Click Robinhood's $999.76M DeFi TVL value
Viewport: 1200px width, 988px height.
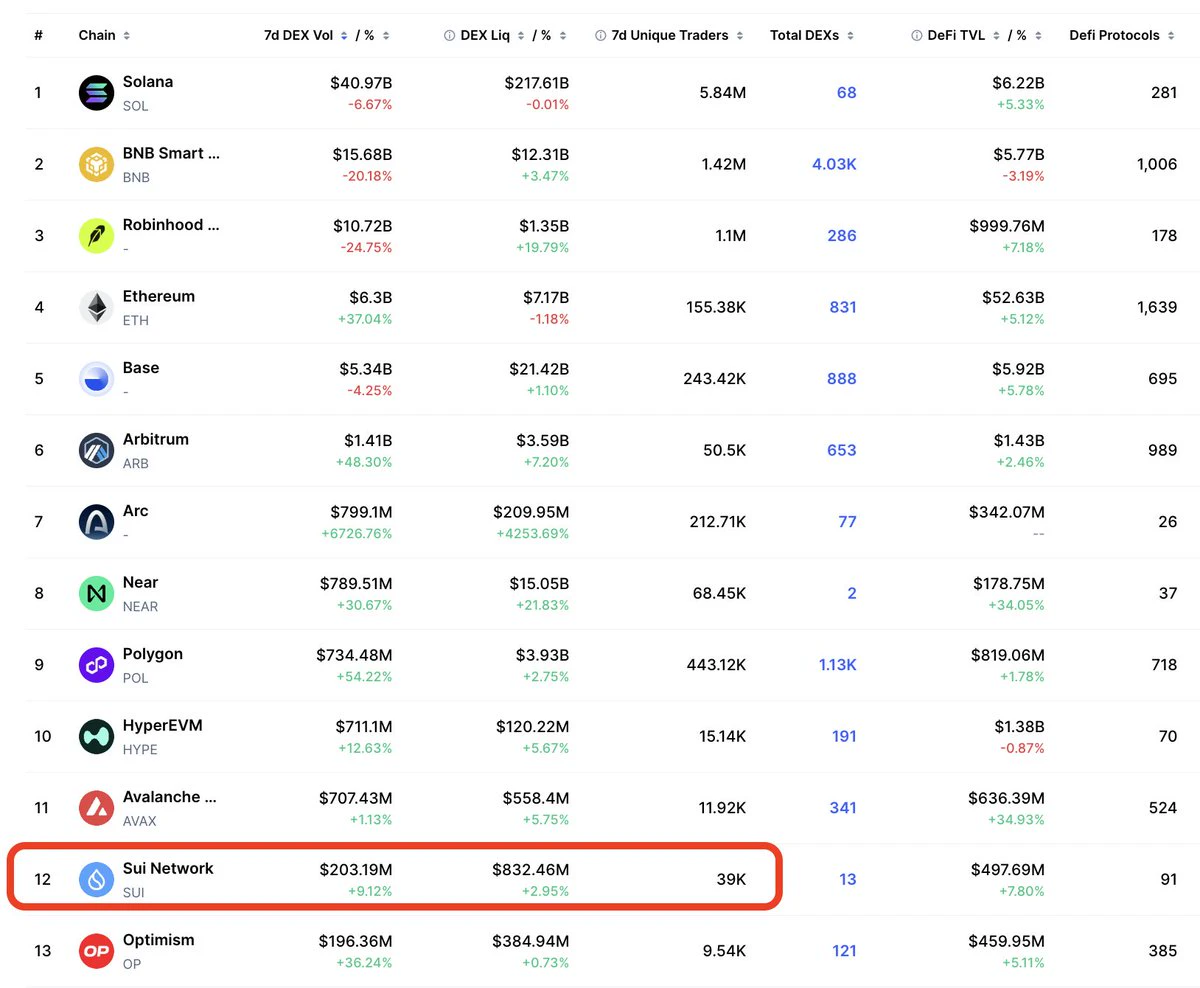click(x=1007, y=226)
